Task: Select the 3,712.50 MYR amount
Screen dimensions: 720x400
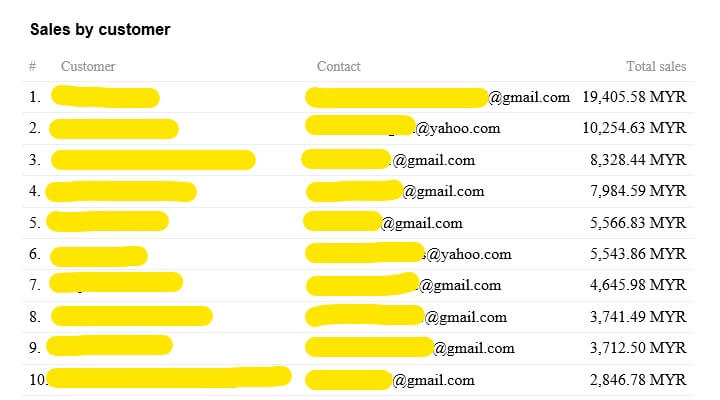Action: tap(638, 349)
